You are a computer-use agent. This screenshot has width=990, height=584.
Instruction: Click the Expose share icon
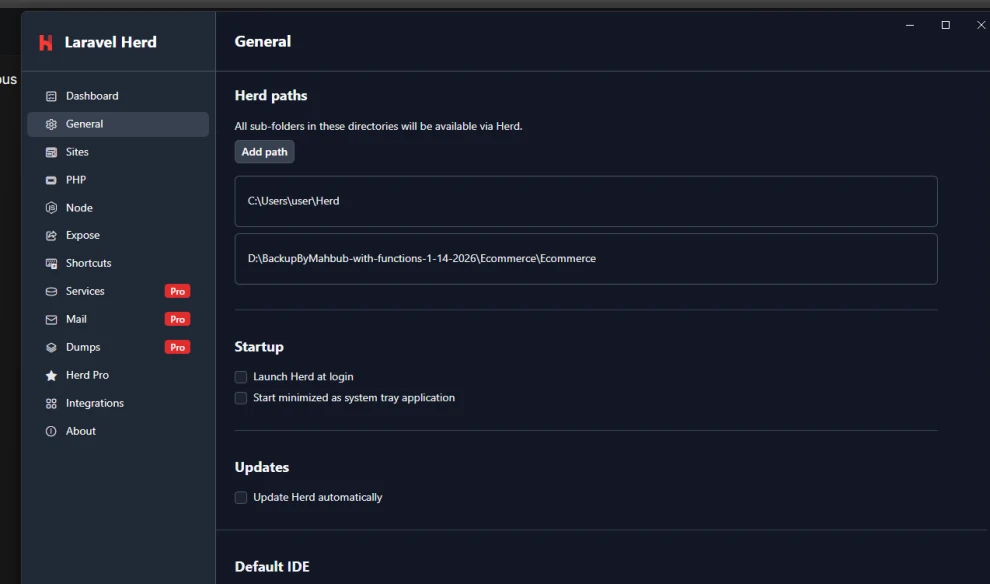pyautogui.click(x=51, y=235)
